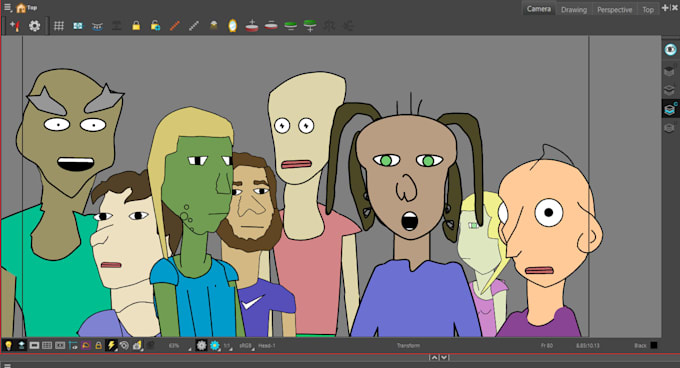Click the collapse-down arrow below the view
Screen dimensions: 680x368
tap(444, 358)
